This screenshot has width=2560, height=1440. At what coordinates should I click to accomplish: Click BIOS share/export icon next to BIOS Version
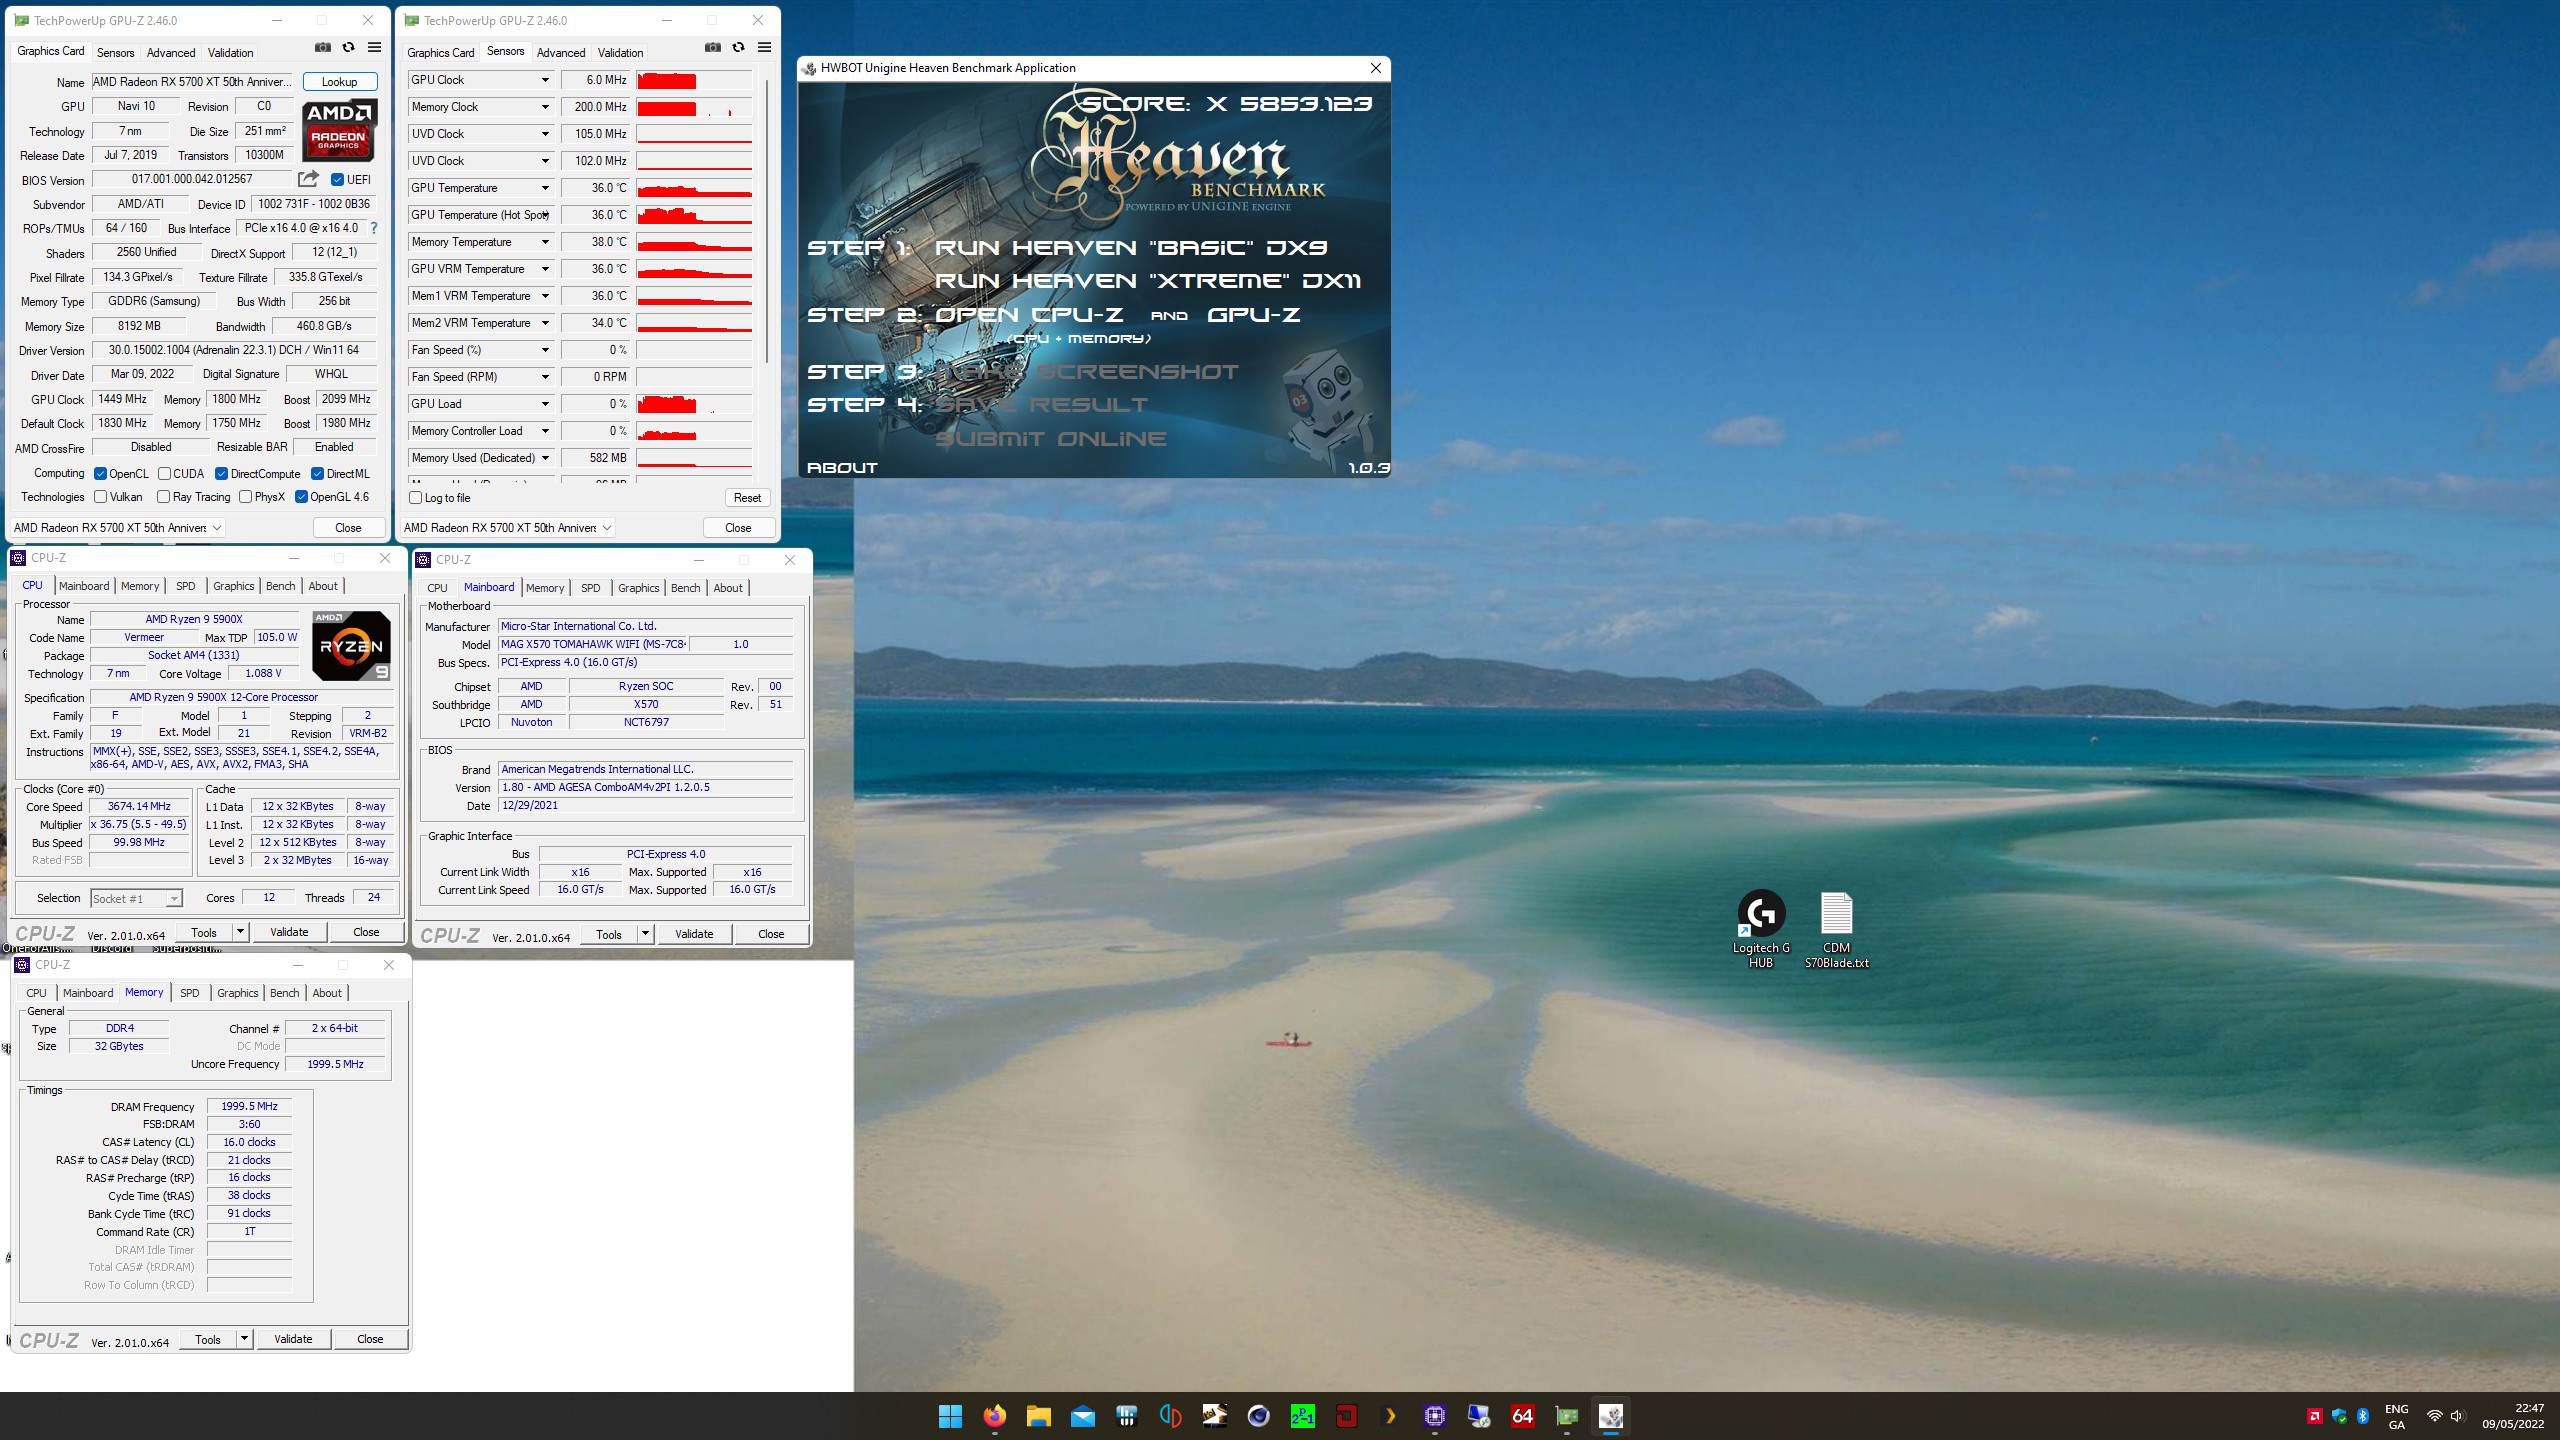(x=308, y=179)
